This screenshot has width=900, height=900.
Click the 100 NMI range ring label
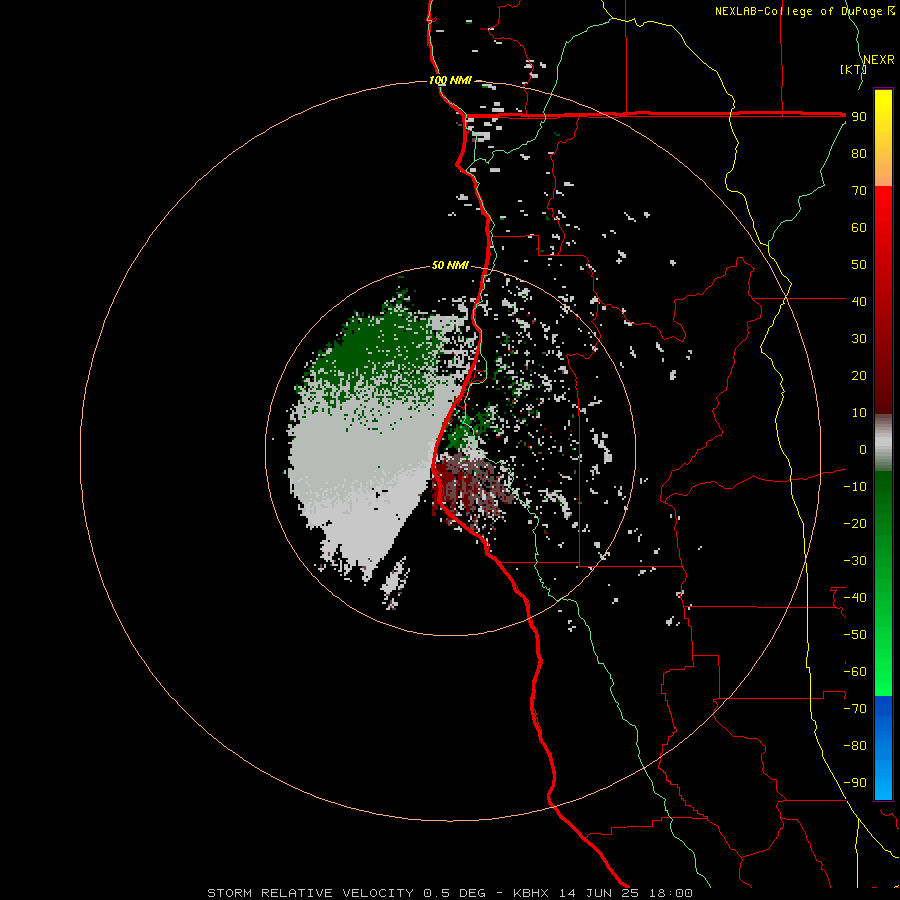pos(450,80)
